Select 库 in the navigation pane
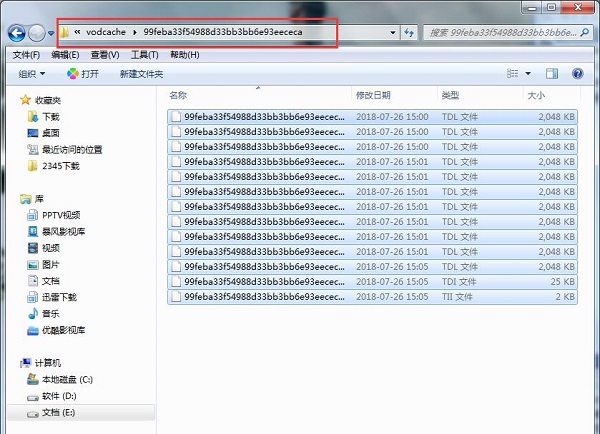 click(x=39, y=199)
